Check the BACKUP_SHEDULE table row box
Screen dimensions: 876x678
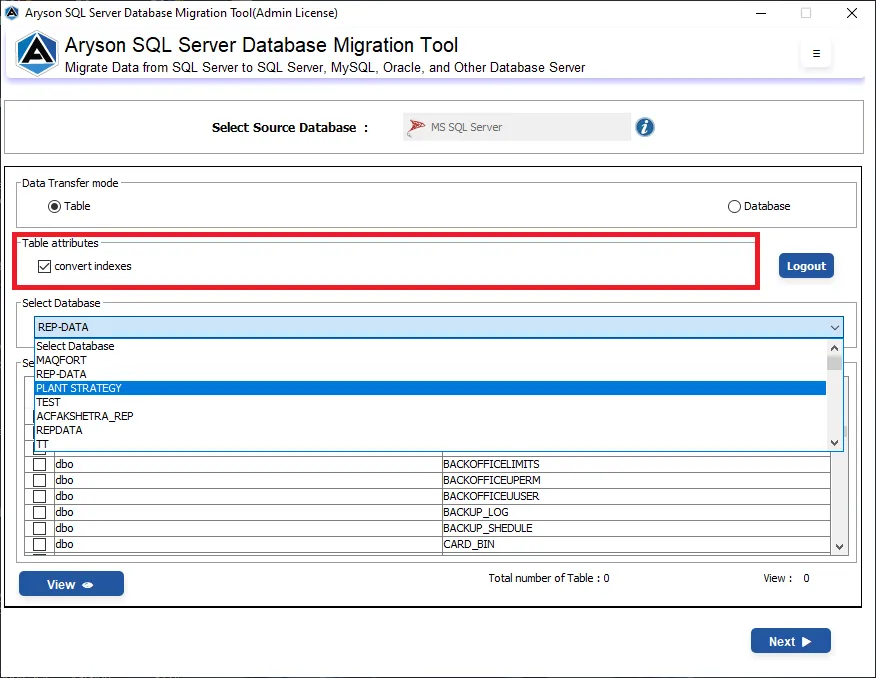tap(40, 528)
